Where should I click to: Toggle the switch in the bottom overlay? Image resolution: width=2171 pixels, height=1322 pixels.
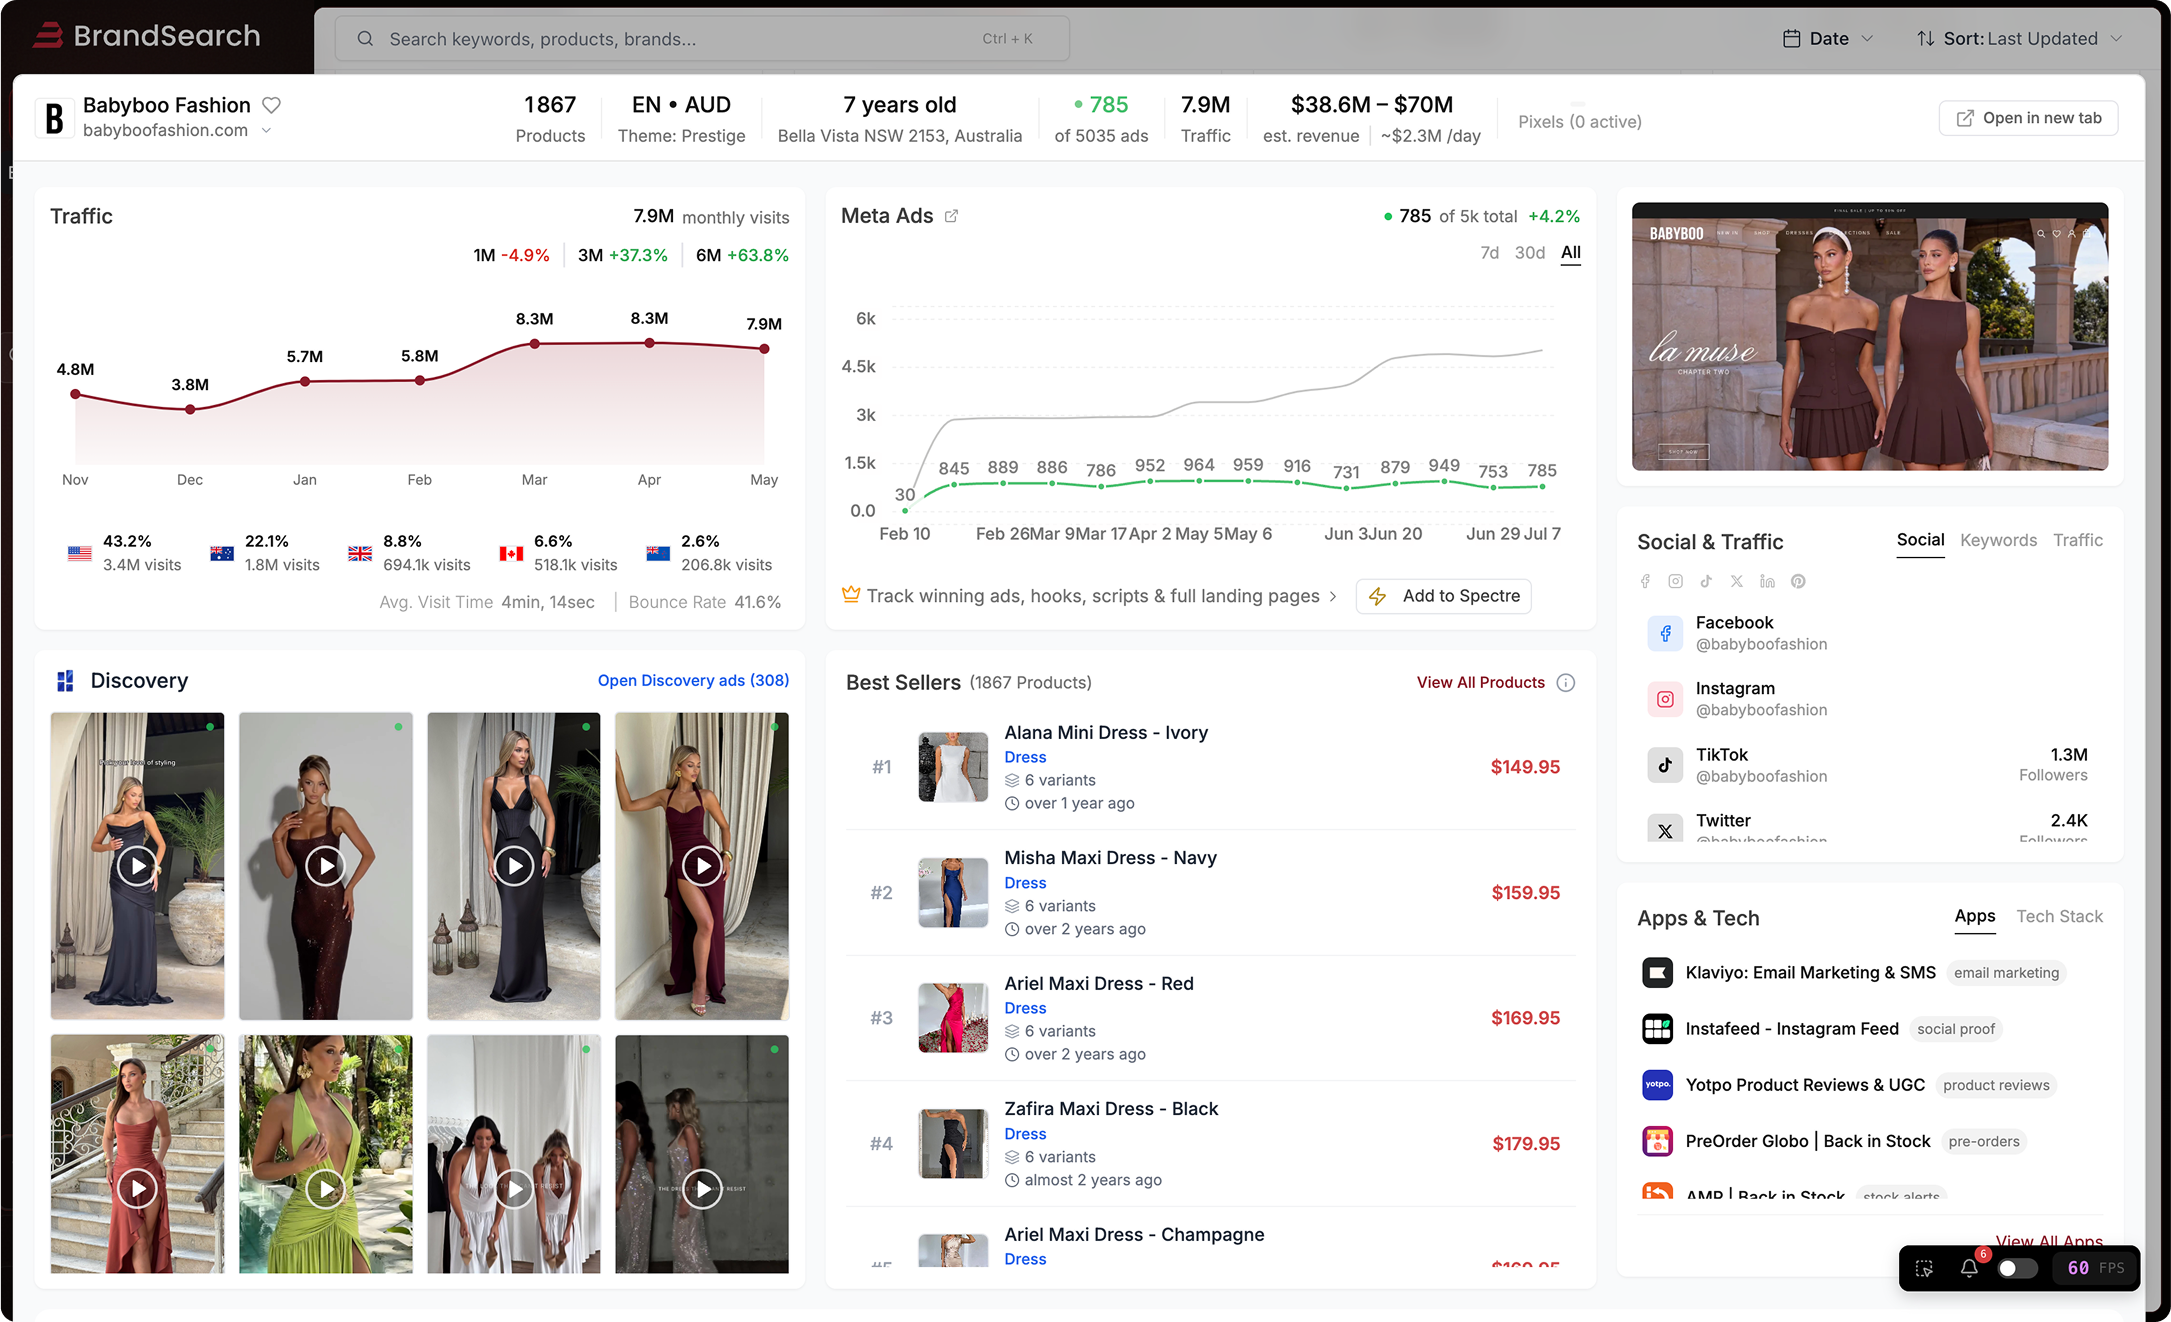[x=2017, y=1267]
